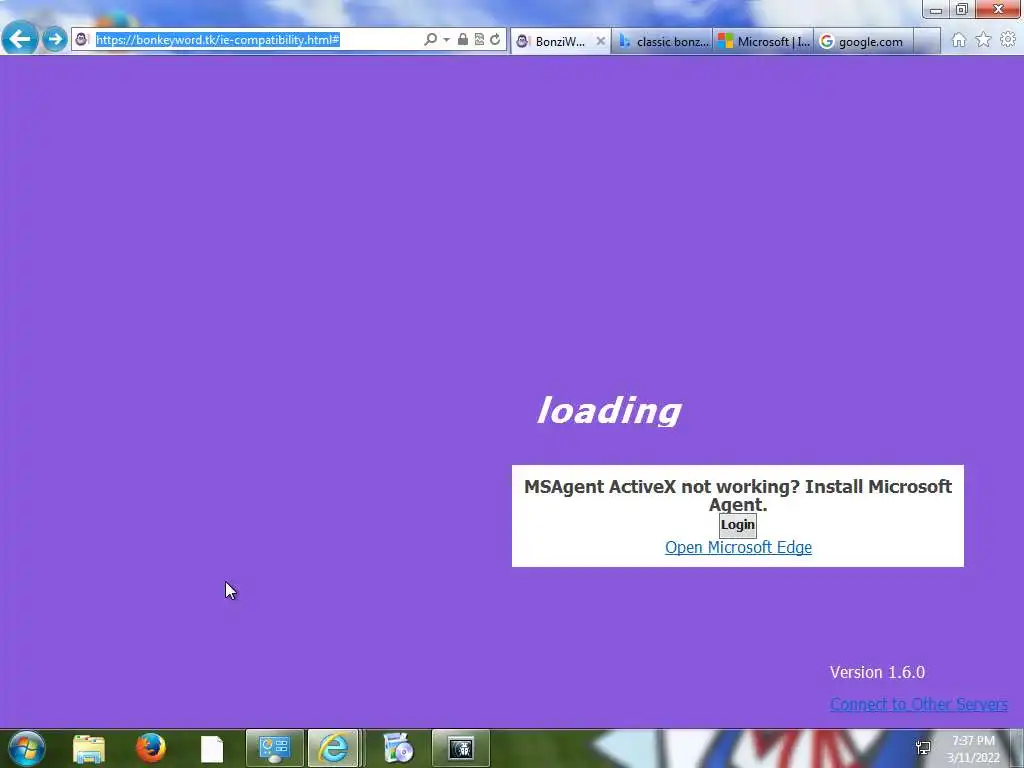Click the Login button

[x=738, y=525]
